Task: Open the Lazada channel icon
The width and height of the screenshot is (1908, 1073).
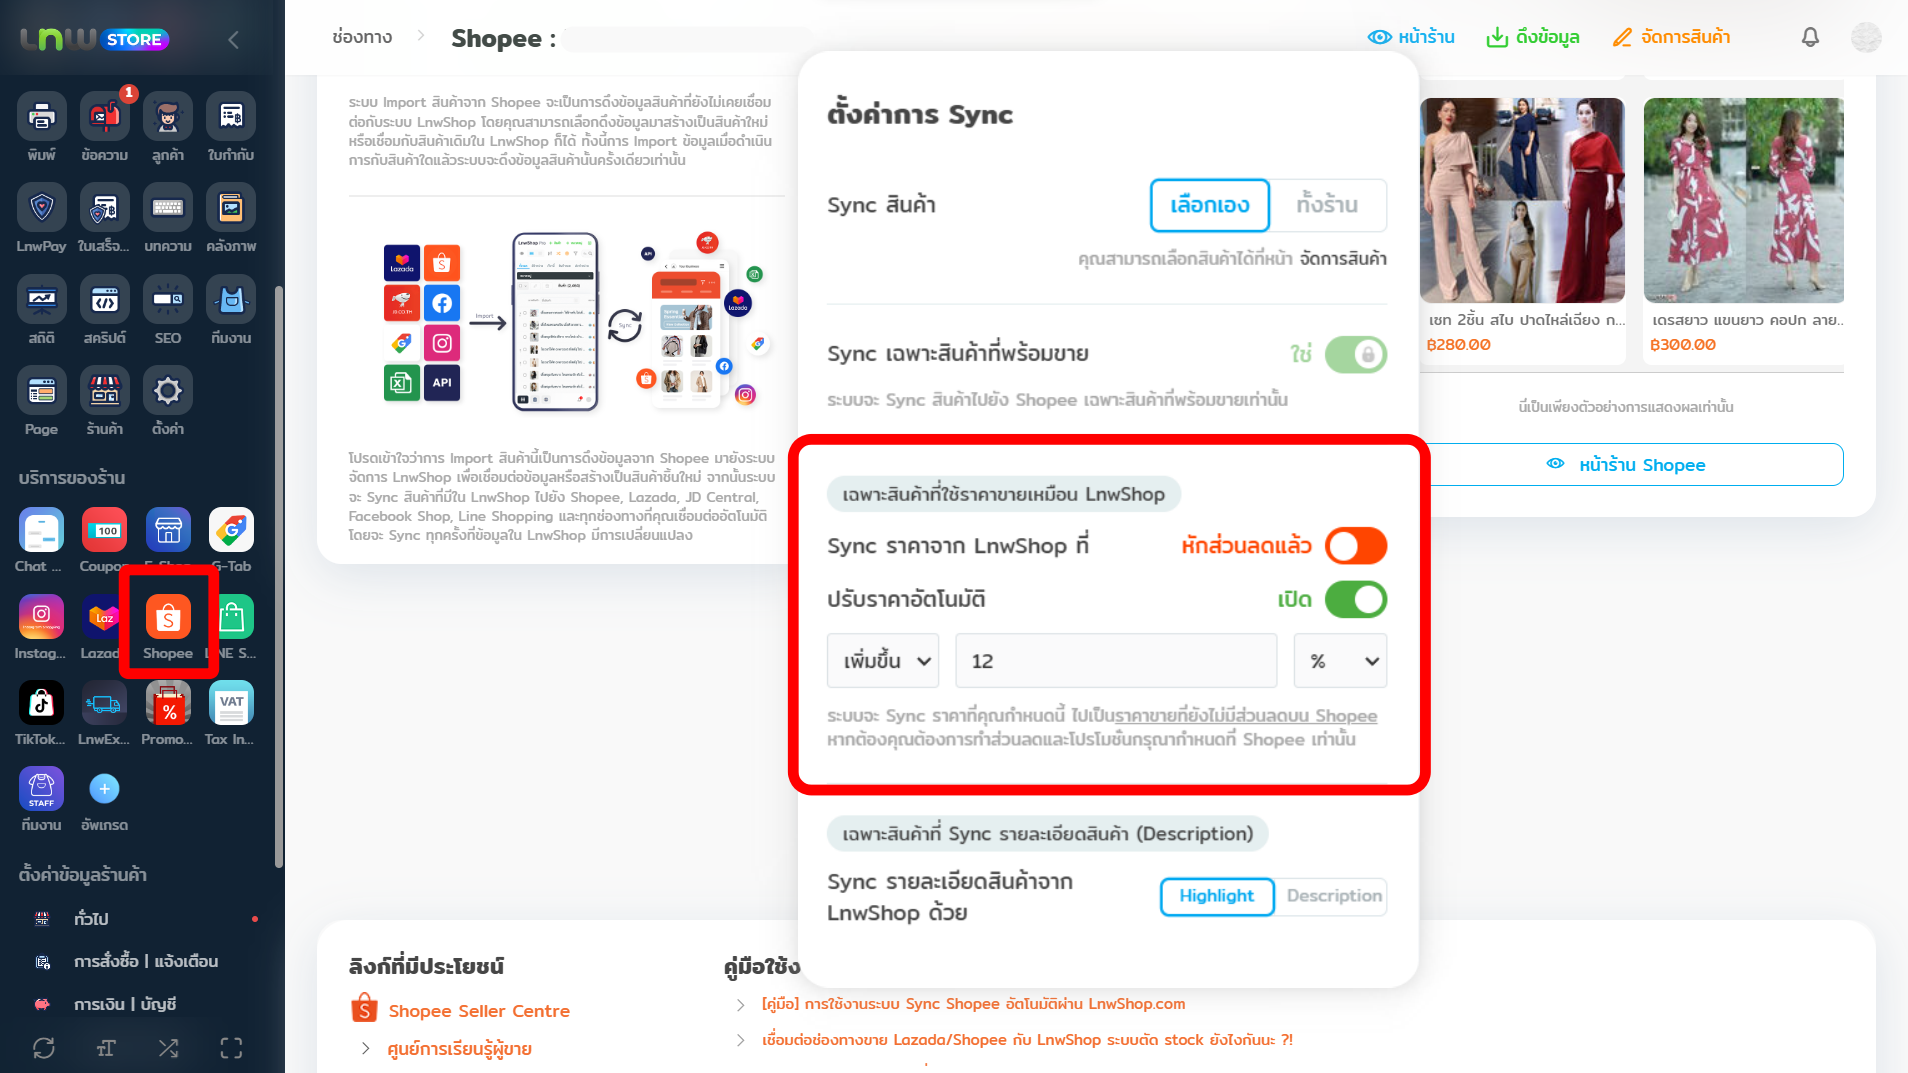Action: coord(103,619)
